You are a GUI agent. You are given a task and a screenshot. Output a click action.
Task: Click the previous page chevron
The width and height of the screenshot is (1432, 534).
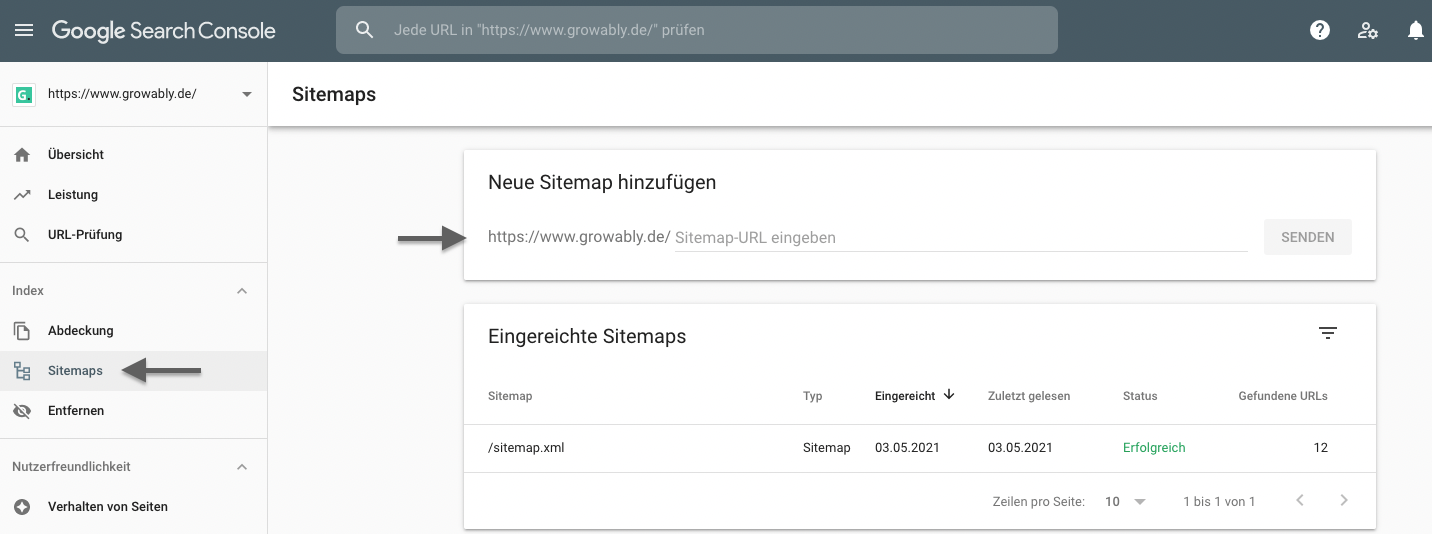(x=1300, y=500)
